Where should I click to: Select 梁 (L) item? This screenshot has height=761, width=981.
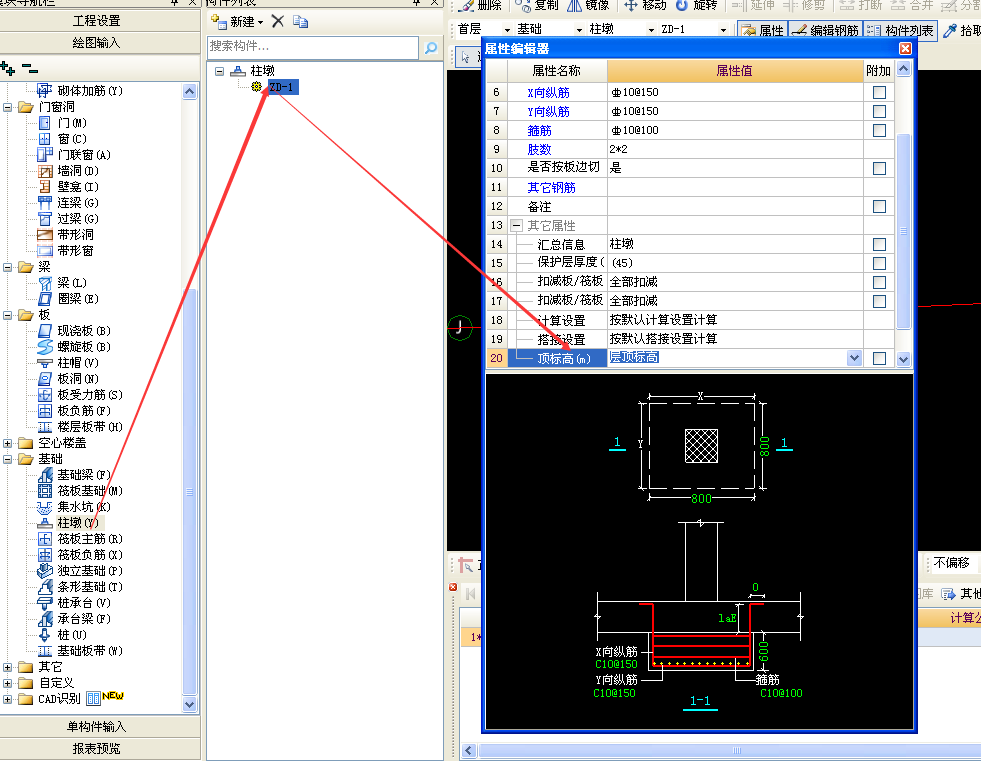point(63,283)
